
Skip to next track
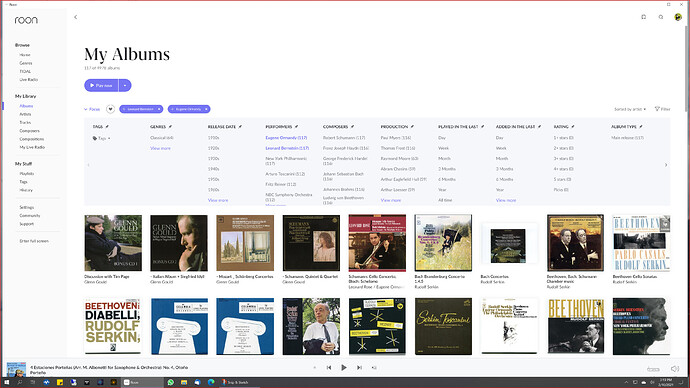pos(359,368)
